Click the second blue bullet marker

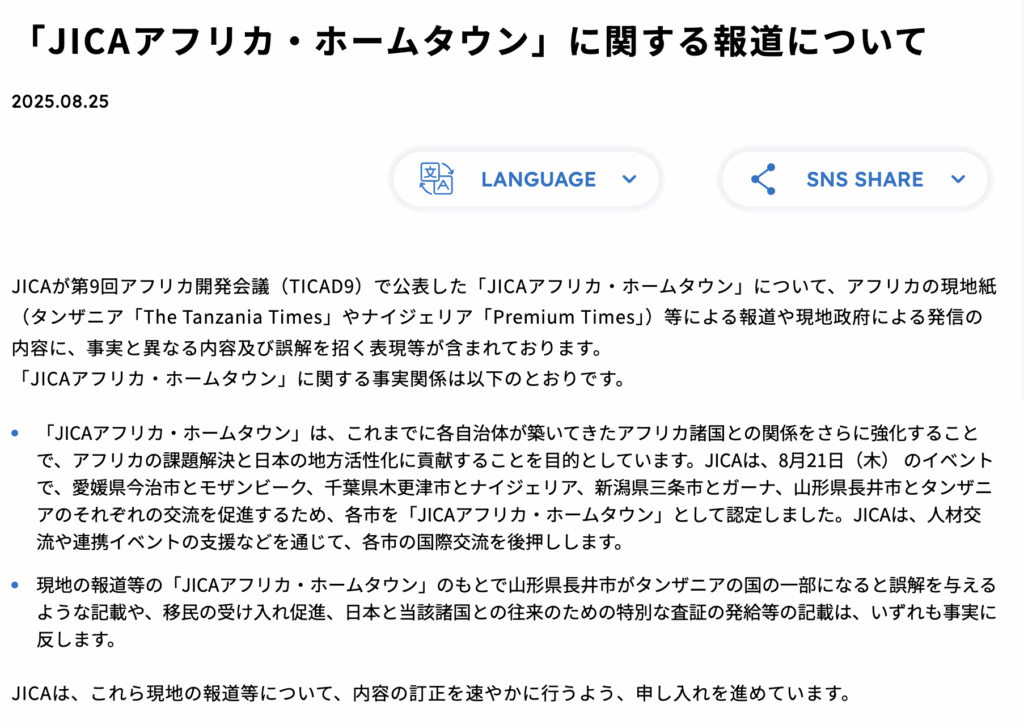[x=14, y=583]
